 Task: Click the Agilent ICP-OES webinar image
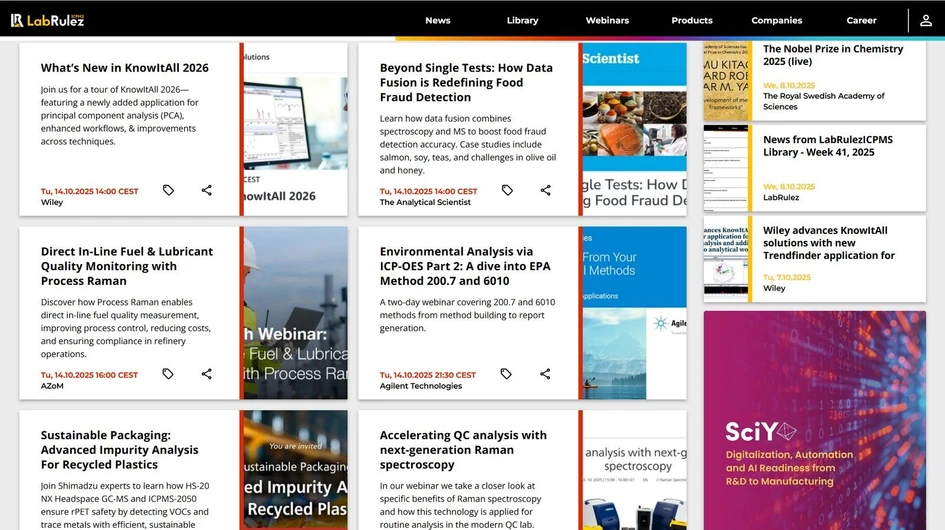pyautogui.click(x=635, y=313)
